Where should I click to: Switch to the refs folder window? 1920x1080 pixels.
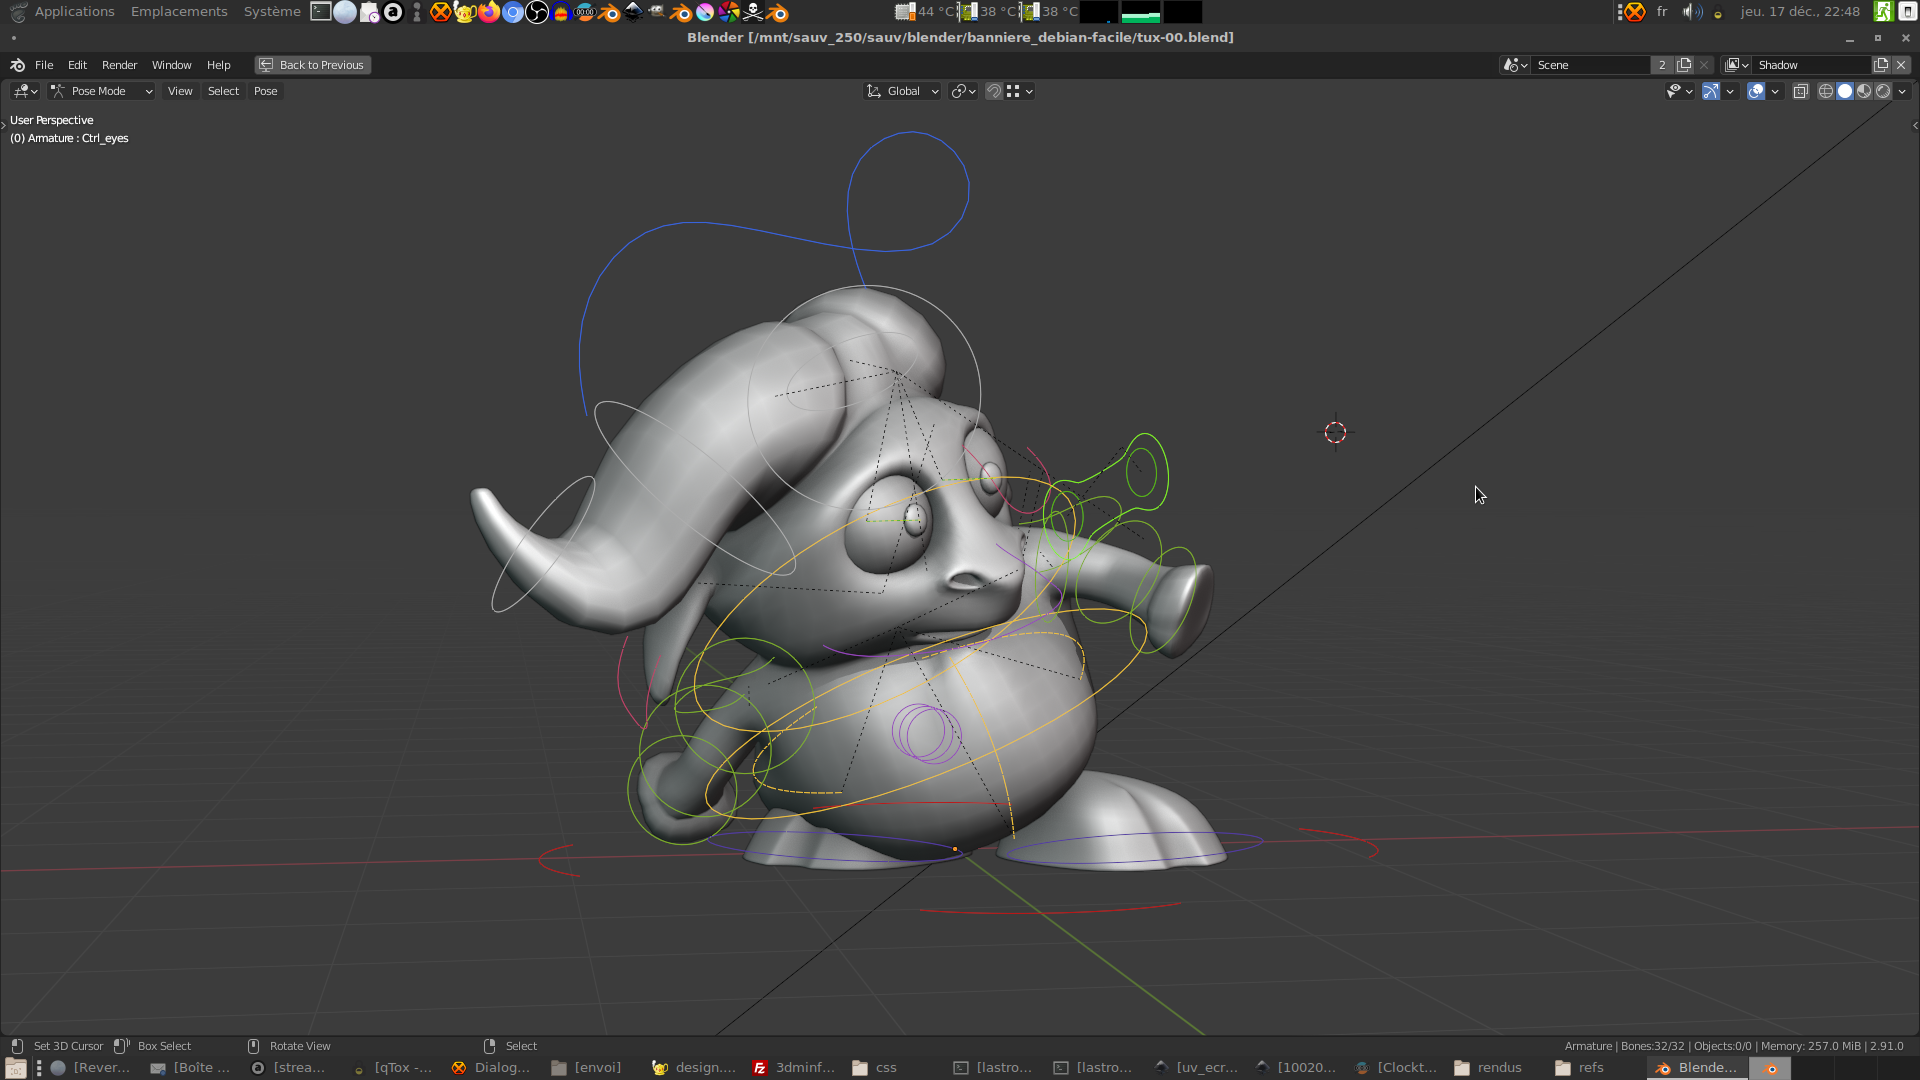tap(1581, 1068)
